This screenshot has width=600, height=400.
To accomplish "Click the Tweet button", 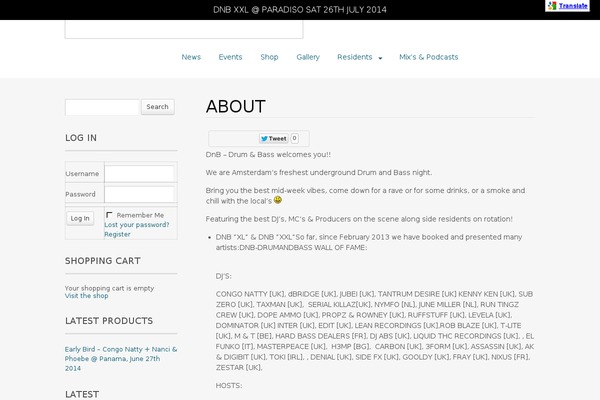I will click(x=273, y=139).
